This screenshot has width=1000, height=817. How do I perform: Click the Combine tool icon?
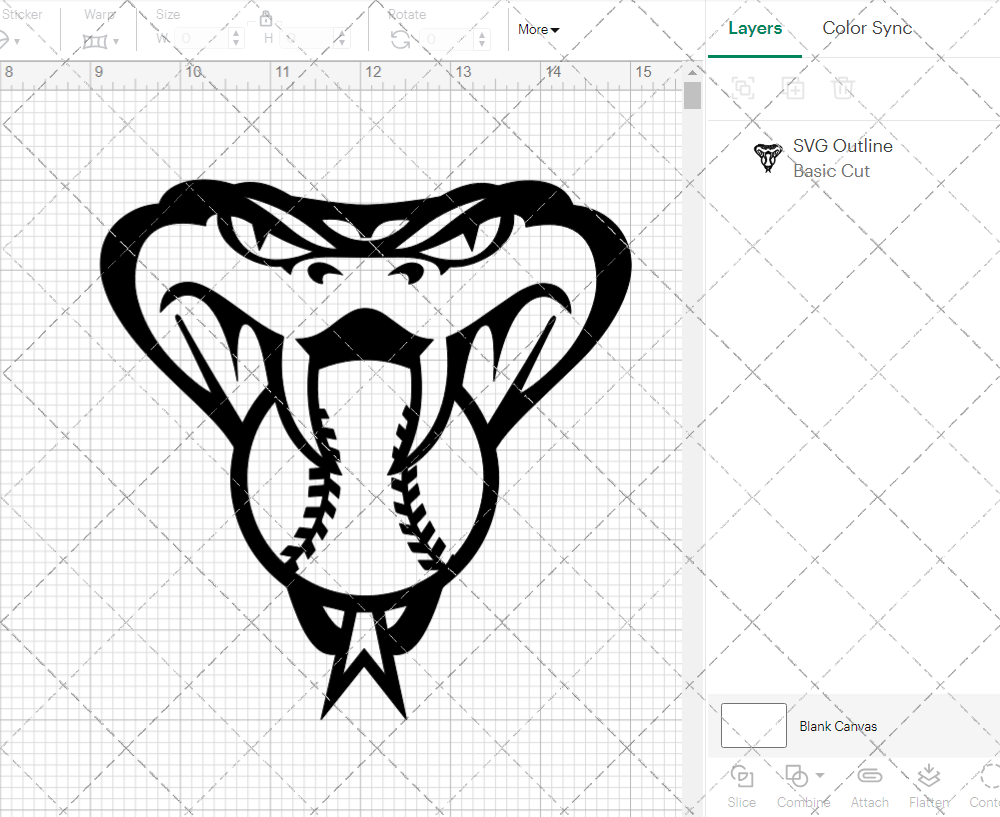tap(797, 775)
